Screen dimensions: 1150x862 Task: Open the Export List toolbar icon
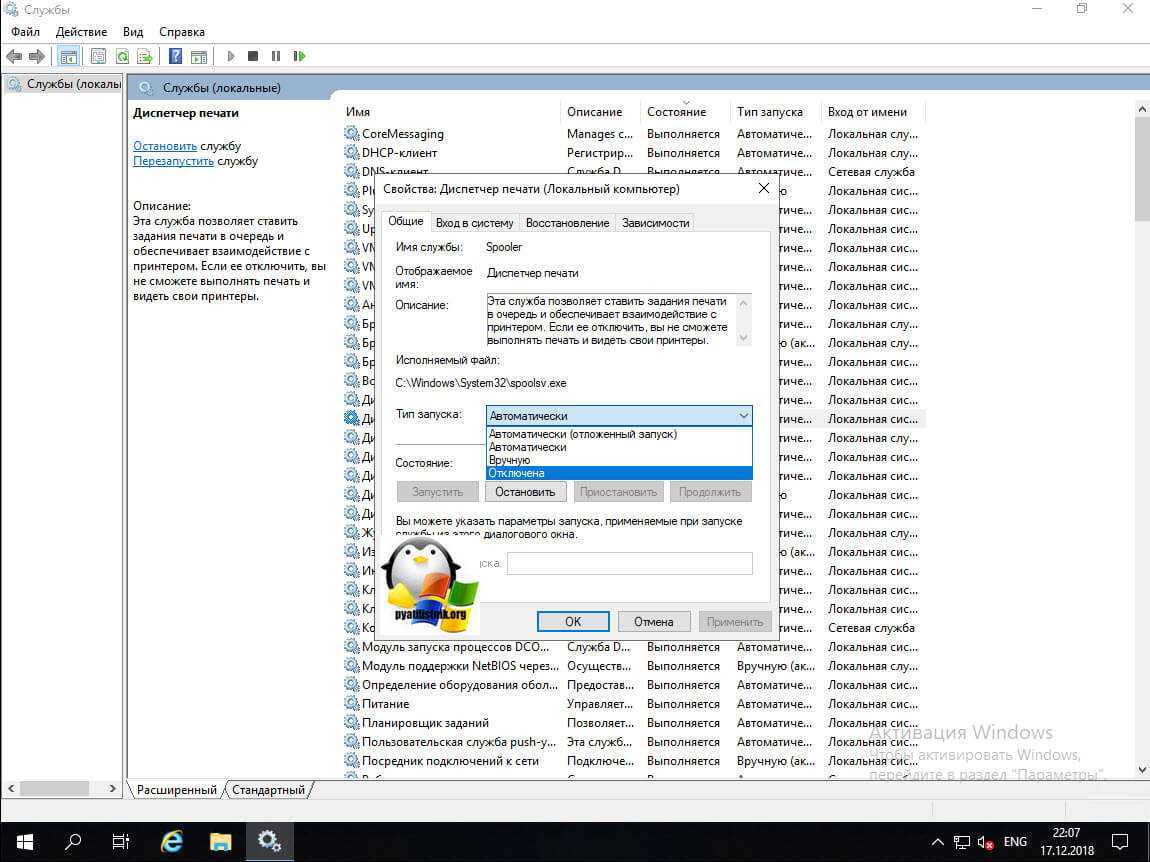tap(145, 57)
